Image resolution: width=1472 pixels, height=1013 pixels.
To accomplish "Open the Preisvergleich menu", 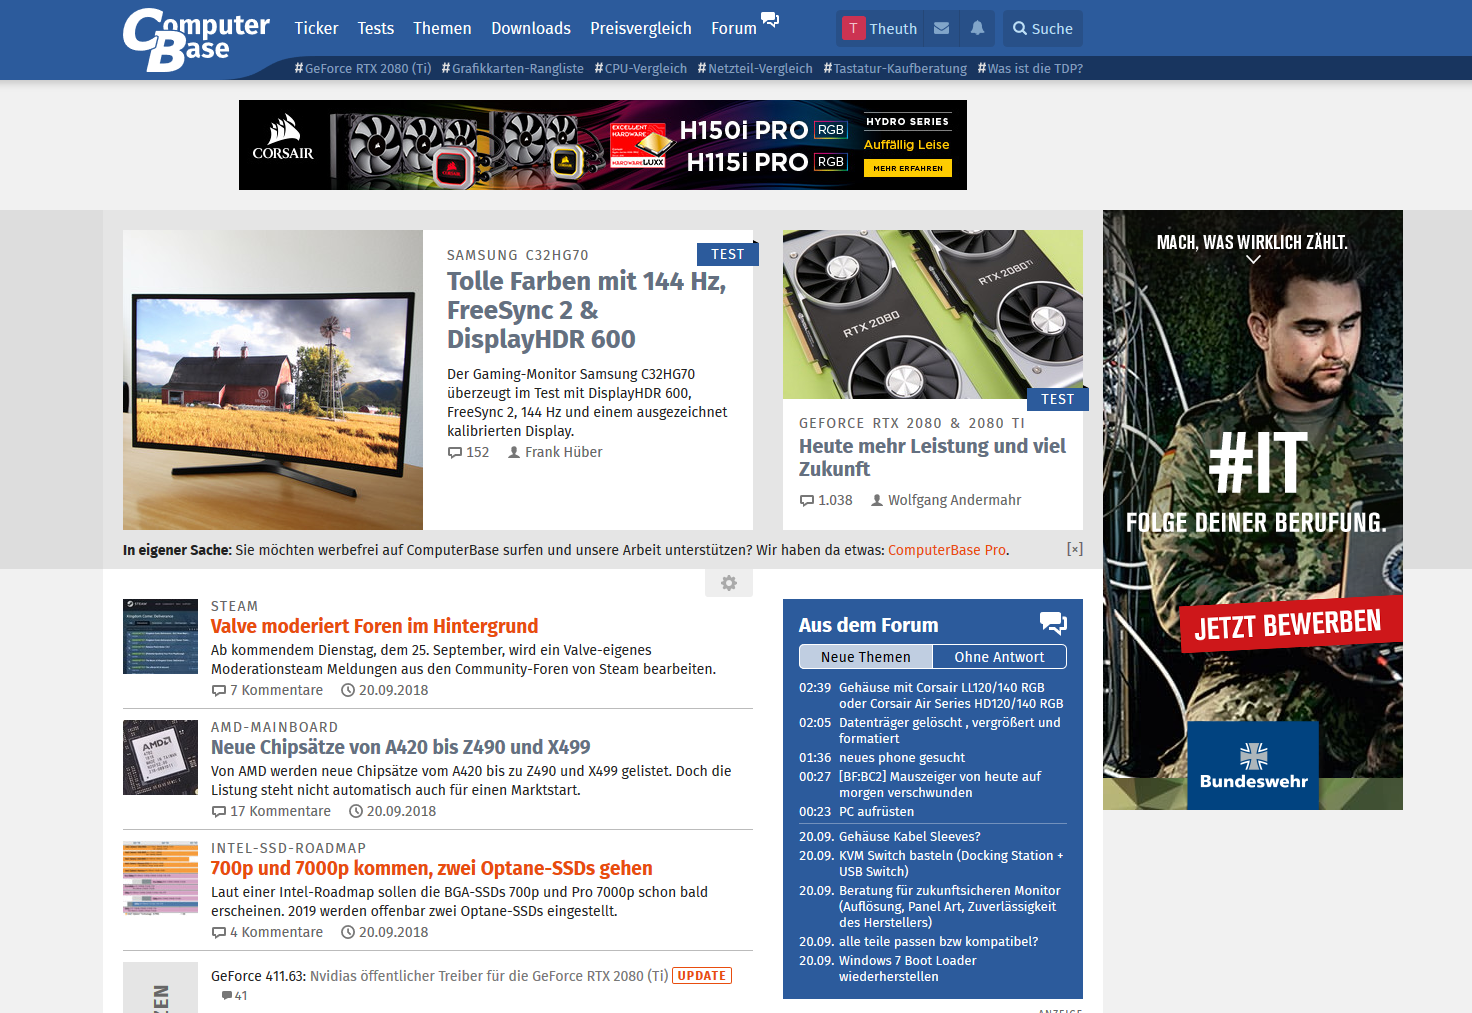I will 641,28.
